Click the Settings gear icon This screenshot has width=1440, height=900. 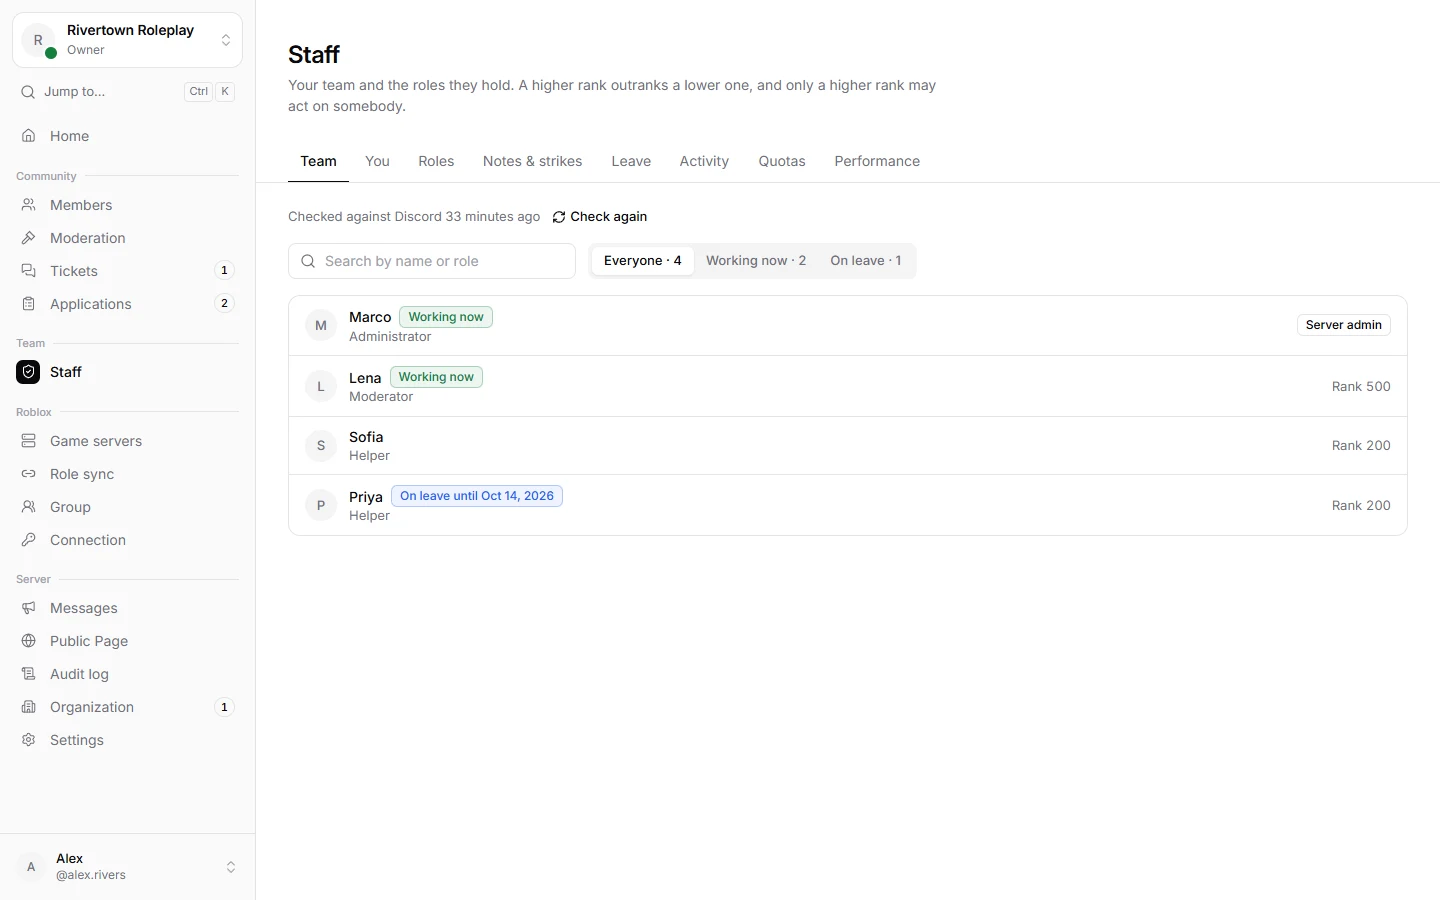click(x=29, y=740)
